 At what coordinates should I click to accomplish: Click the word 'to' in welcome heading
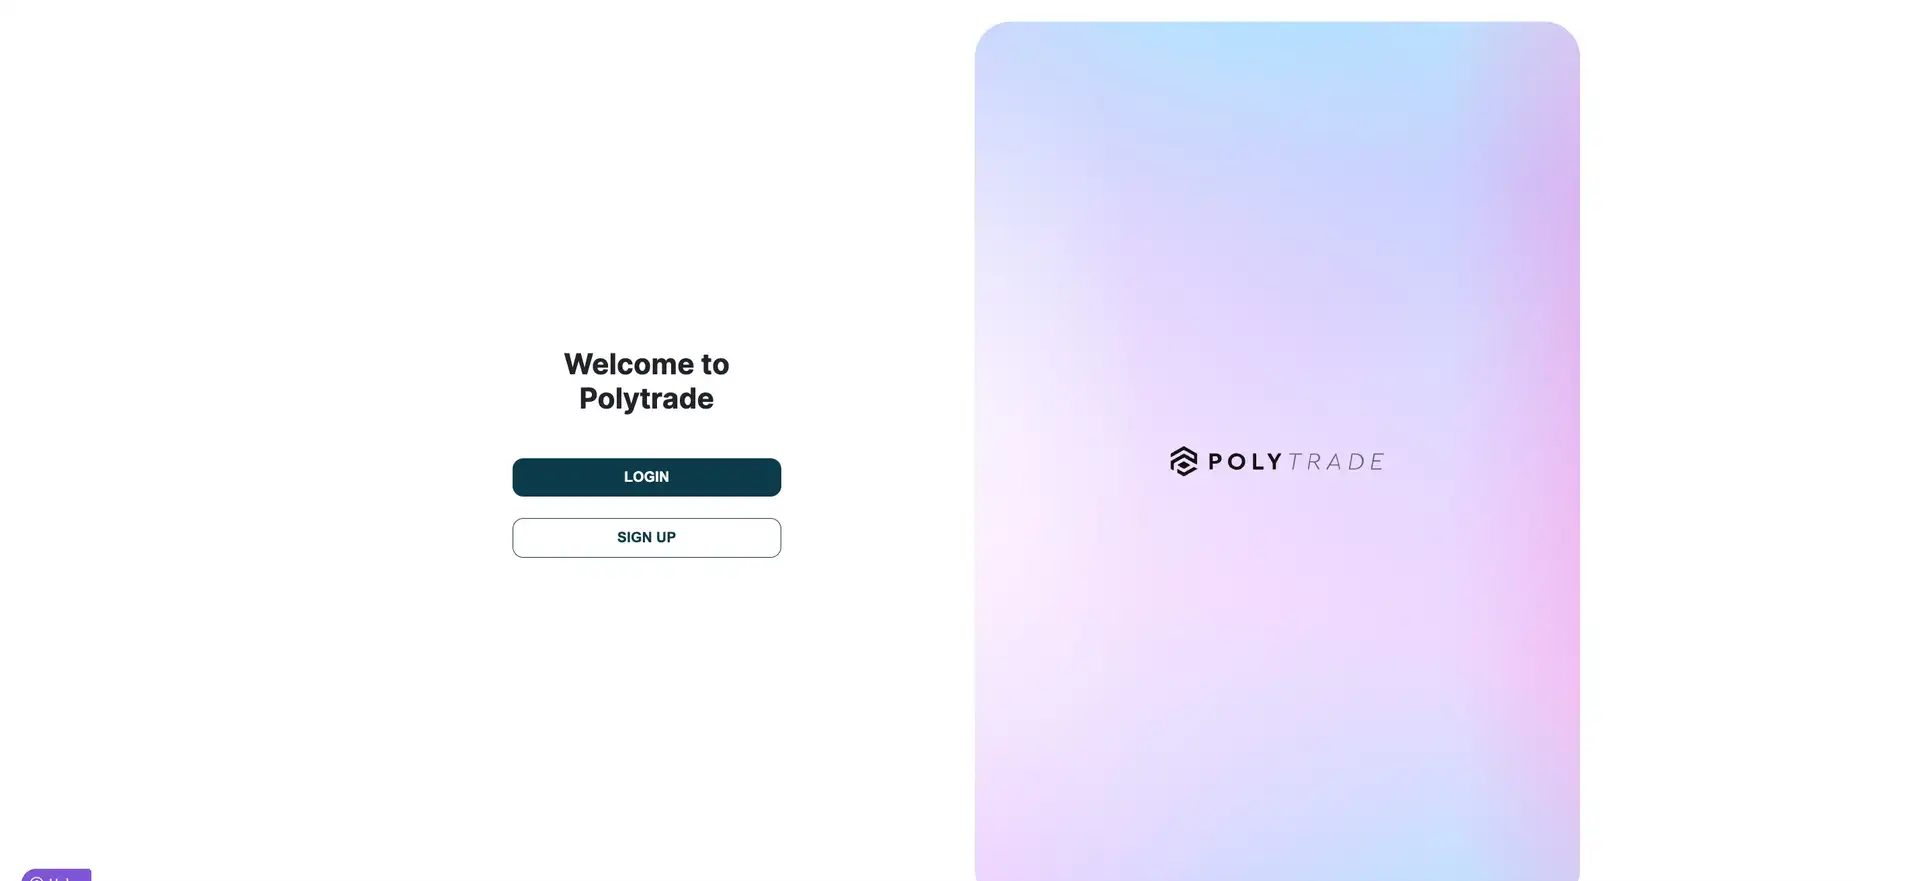pyautogui.click(x=715, y=364)
